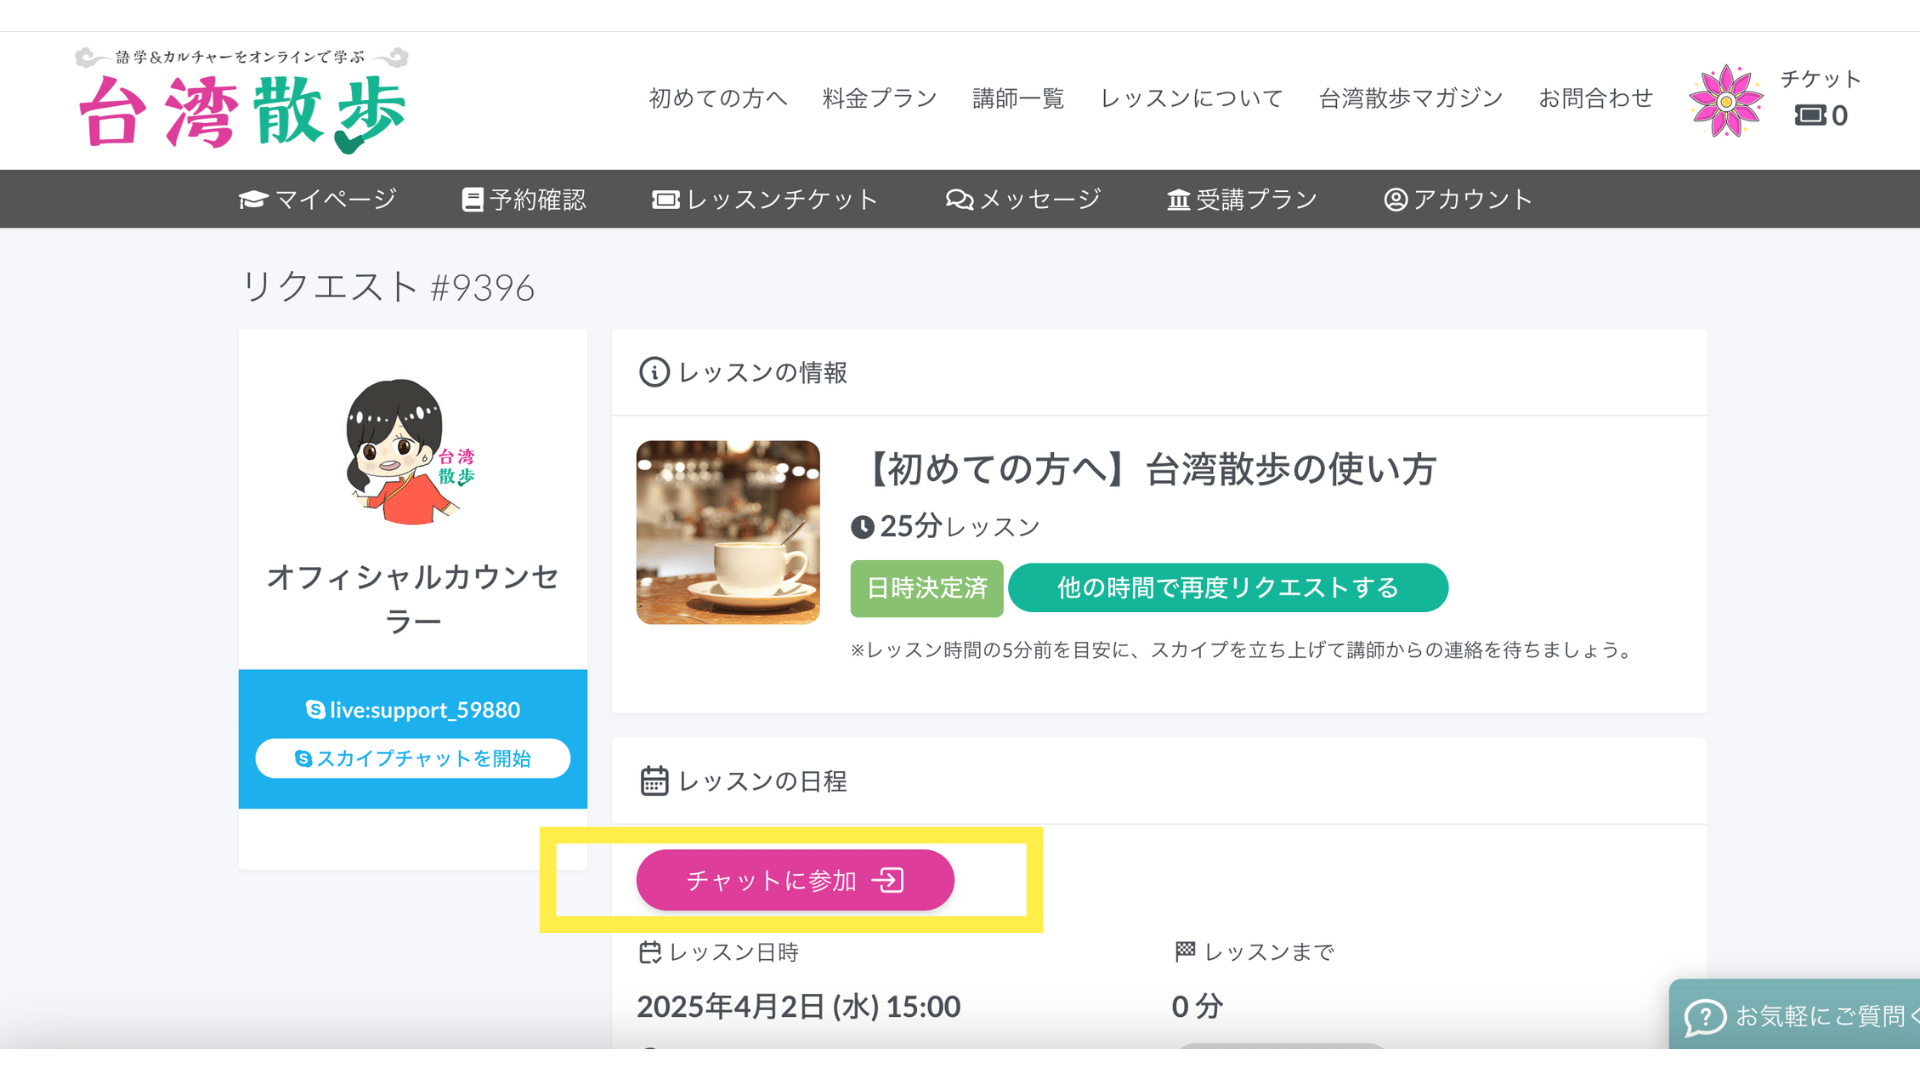Click the 日時決定済 status badge
1920x1080 pixels.
(926, 588)
